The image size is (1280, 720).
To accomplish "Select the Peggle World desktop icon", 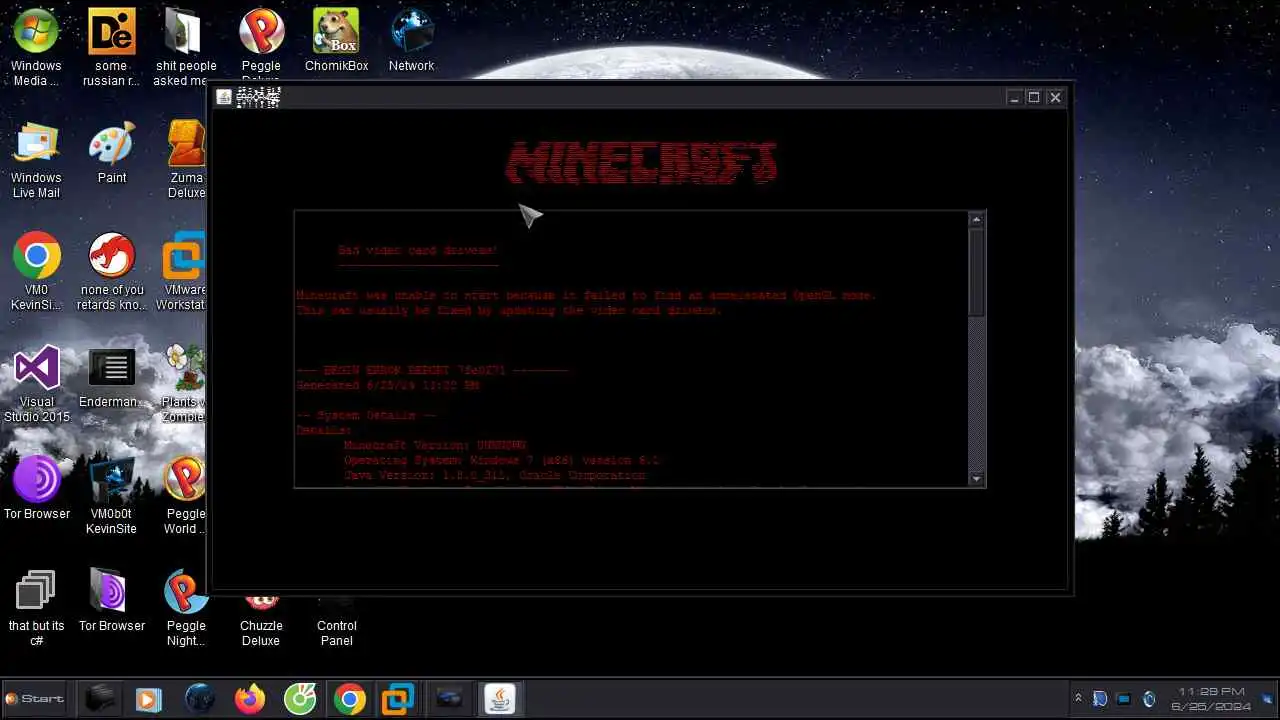I will tap(185, 496).
